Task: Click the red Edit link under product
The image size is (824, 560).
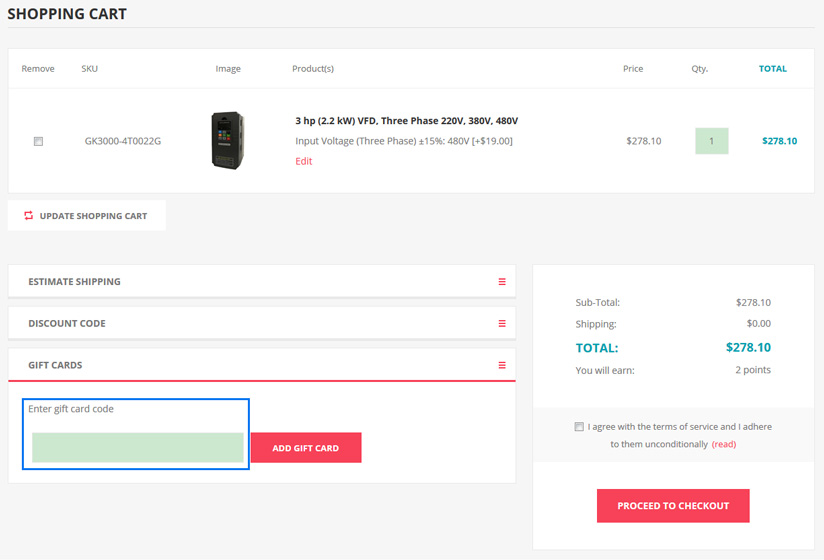Action: click(x=303, y=161)
